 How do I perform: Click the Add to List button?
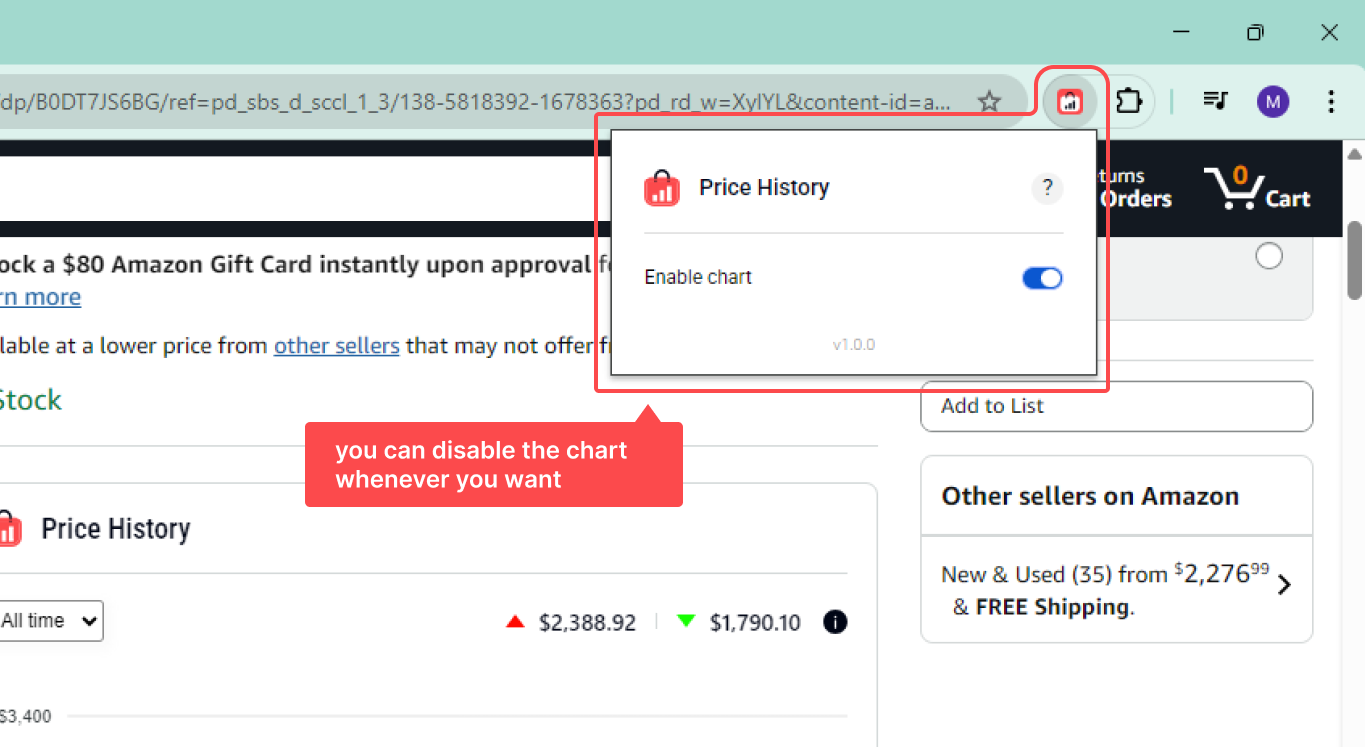point(1116,406)
